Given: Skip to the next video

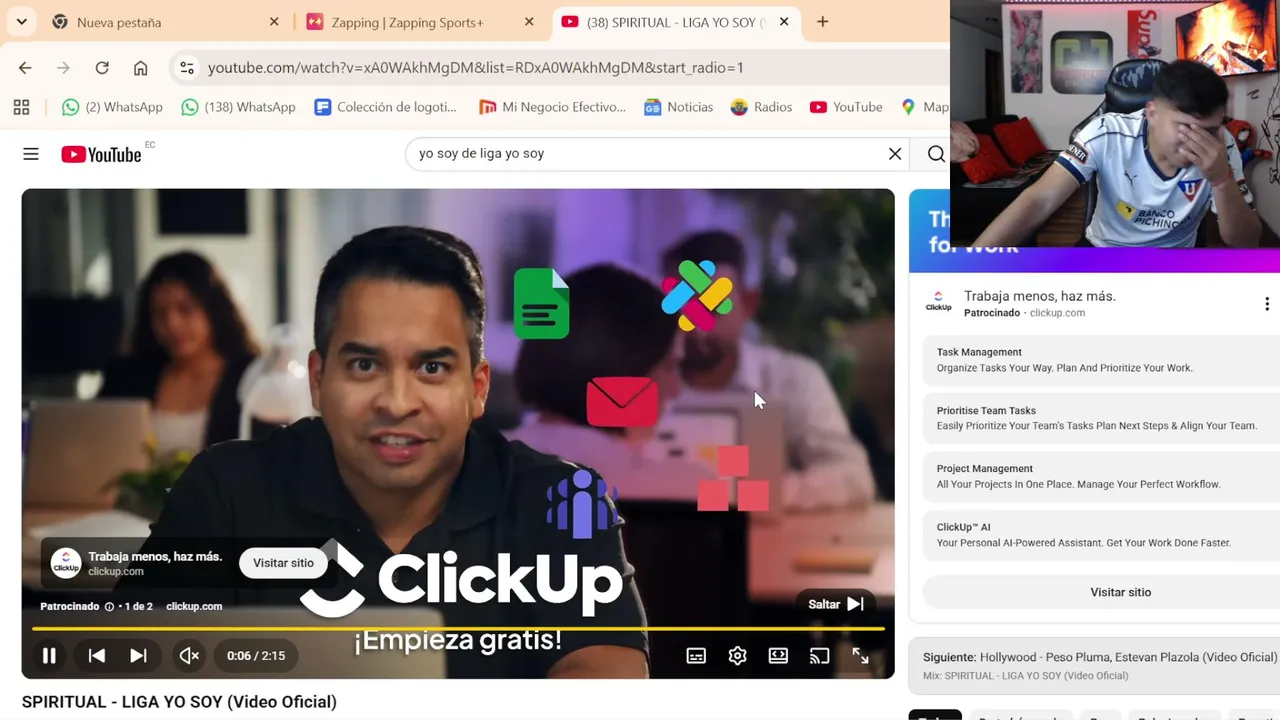Looking at the screenshot, I should 138,656.
